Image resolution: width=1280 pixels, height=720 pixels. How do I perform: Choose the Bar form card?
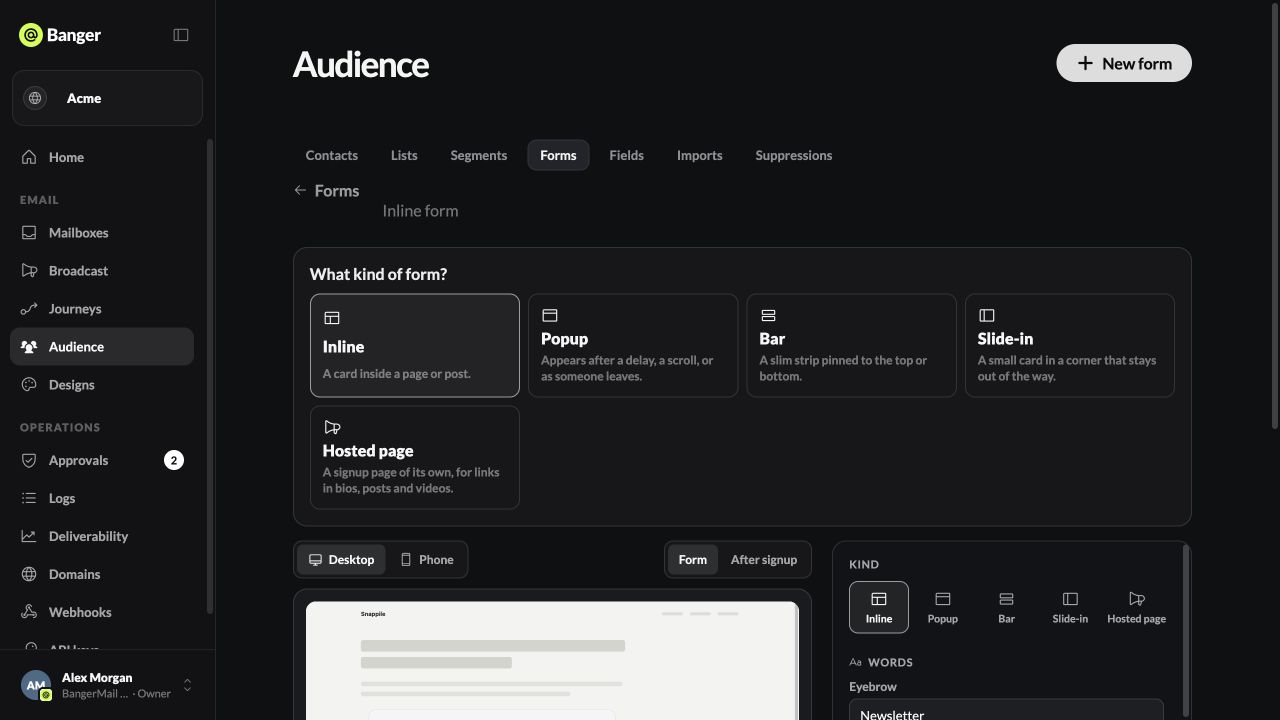851,345
